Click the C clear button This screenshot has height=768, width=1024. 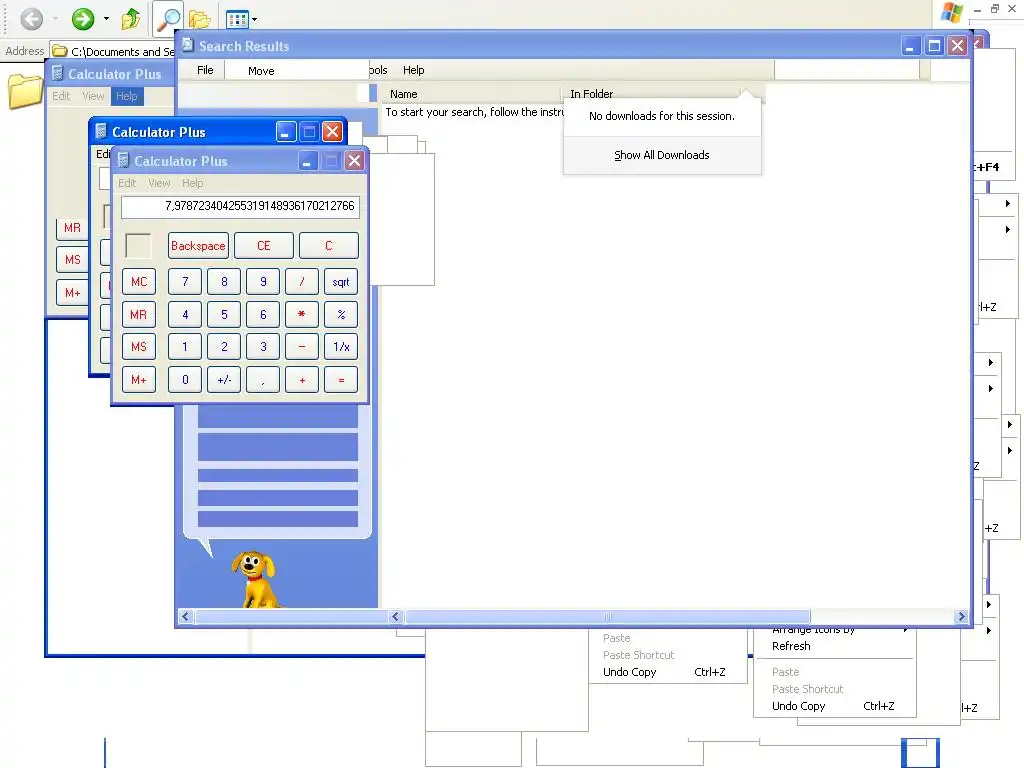(328, 246)
